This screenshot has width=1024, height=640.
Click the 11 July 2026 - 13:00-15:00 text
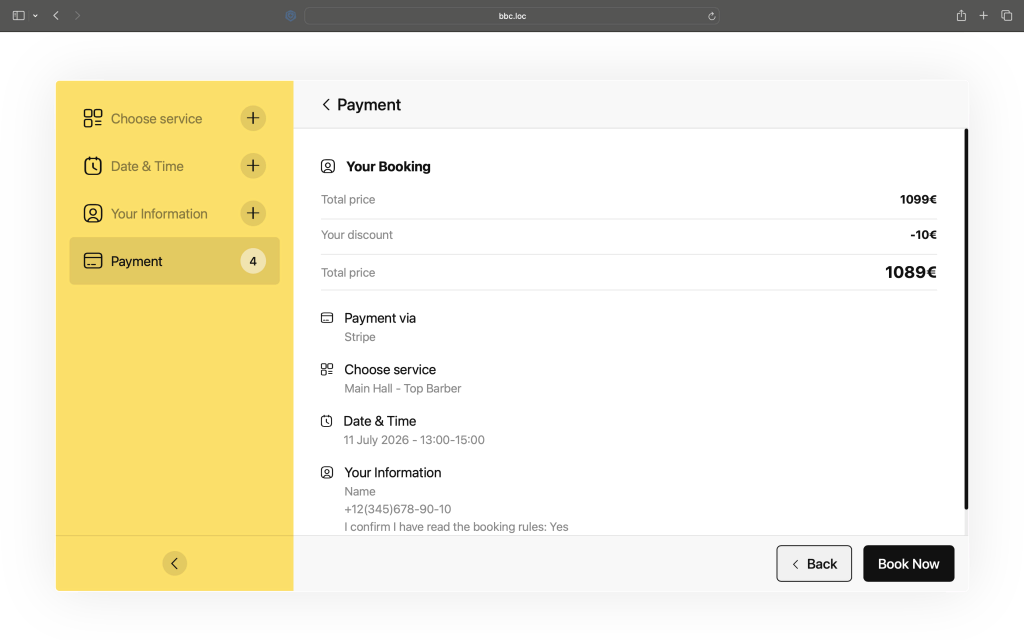point(414,440)
